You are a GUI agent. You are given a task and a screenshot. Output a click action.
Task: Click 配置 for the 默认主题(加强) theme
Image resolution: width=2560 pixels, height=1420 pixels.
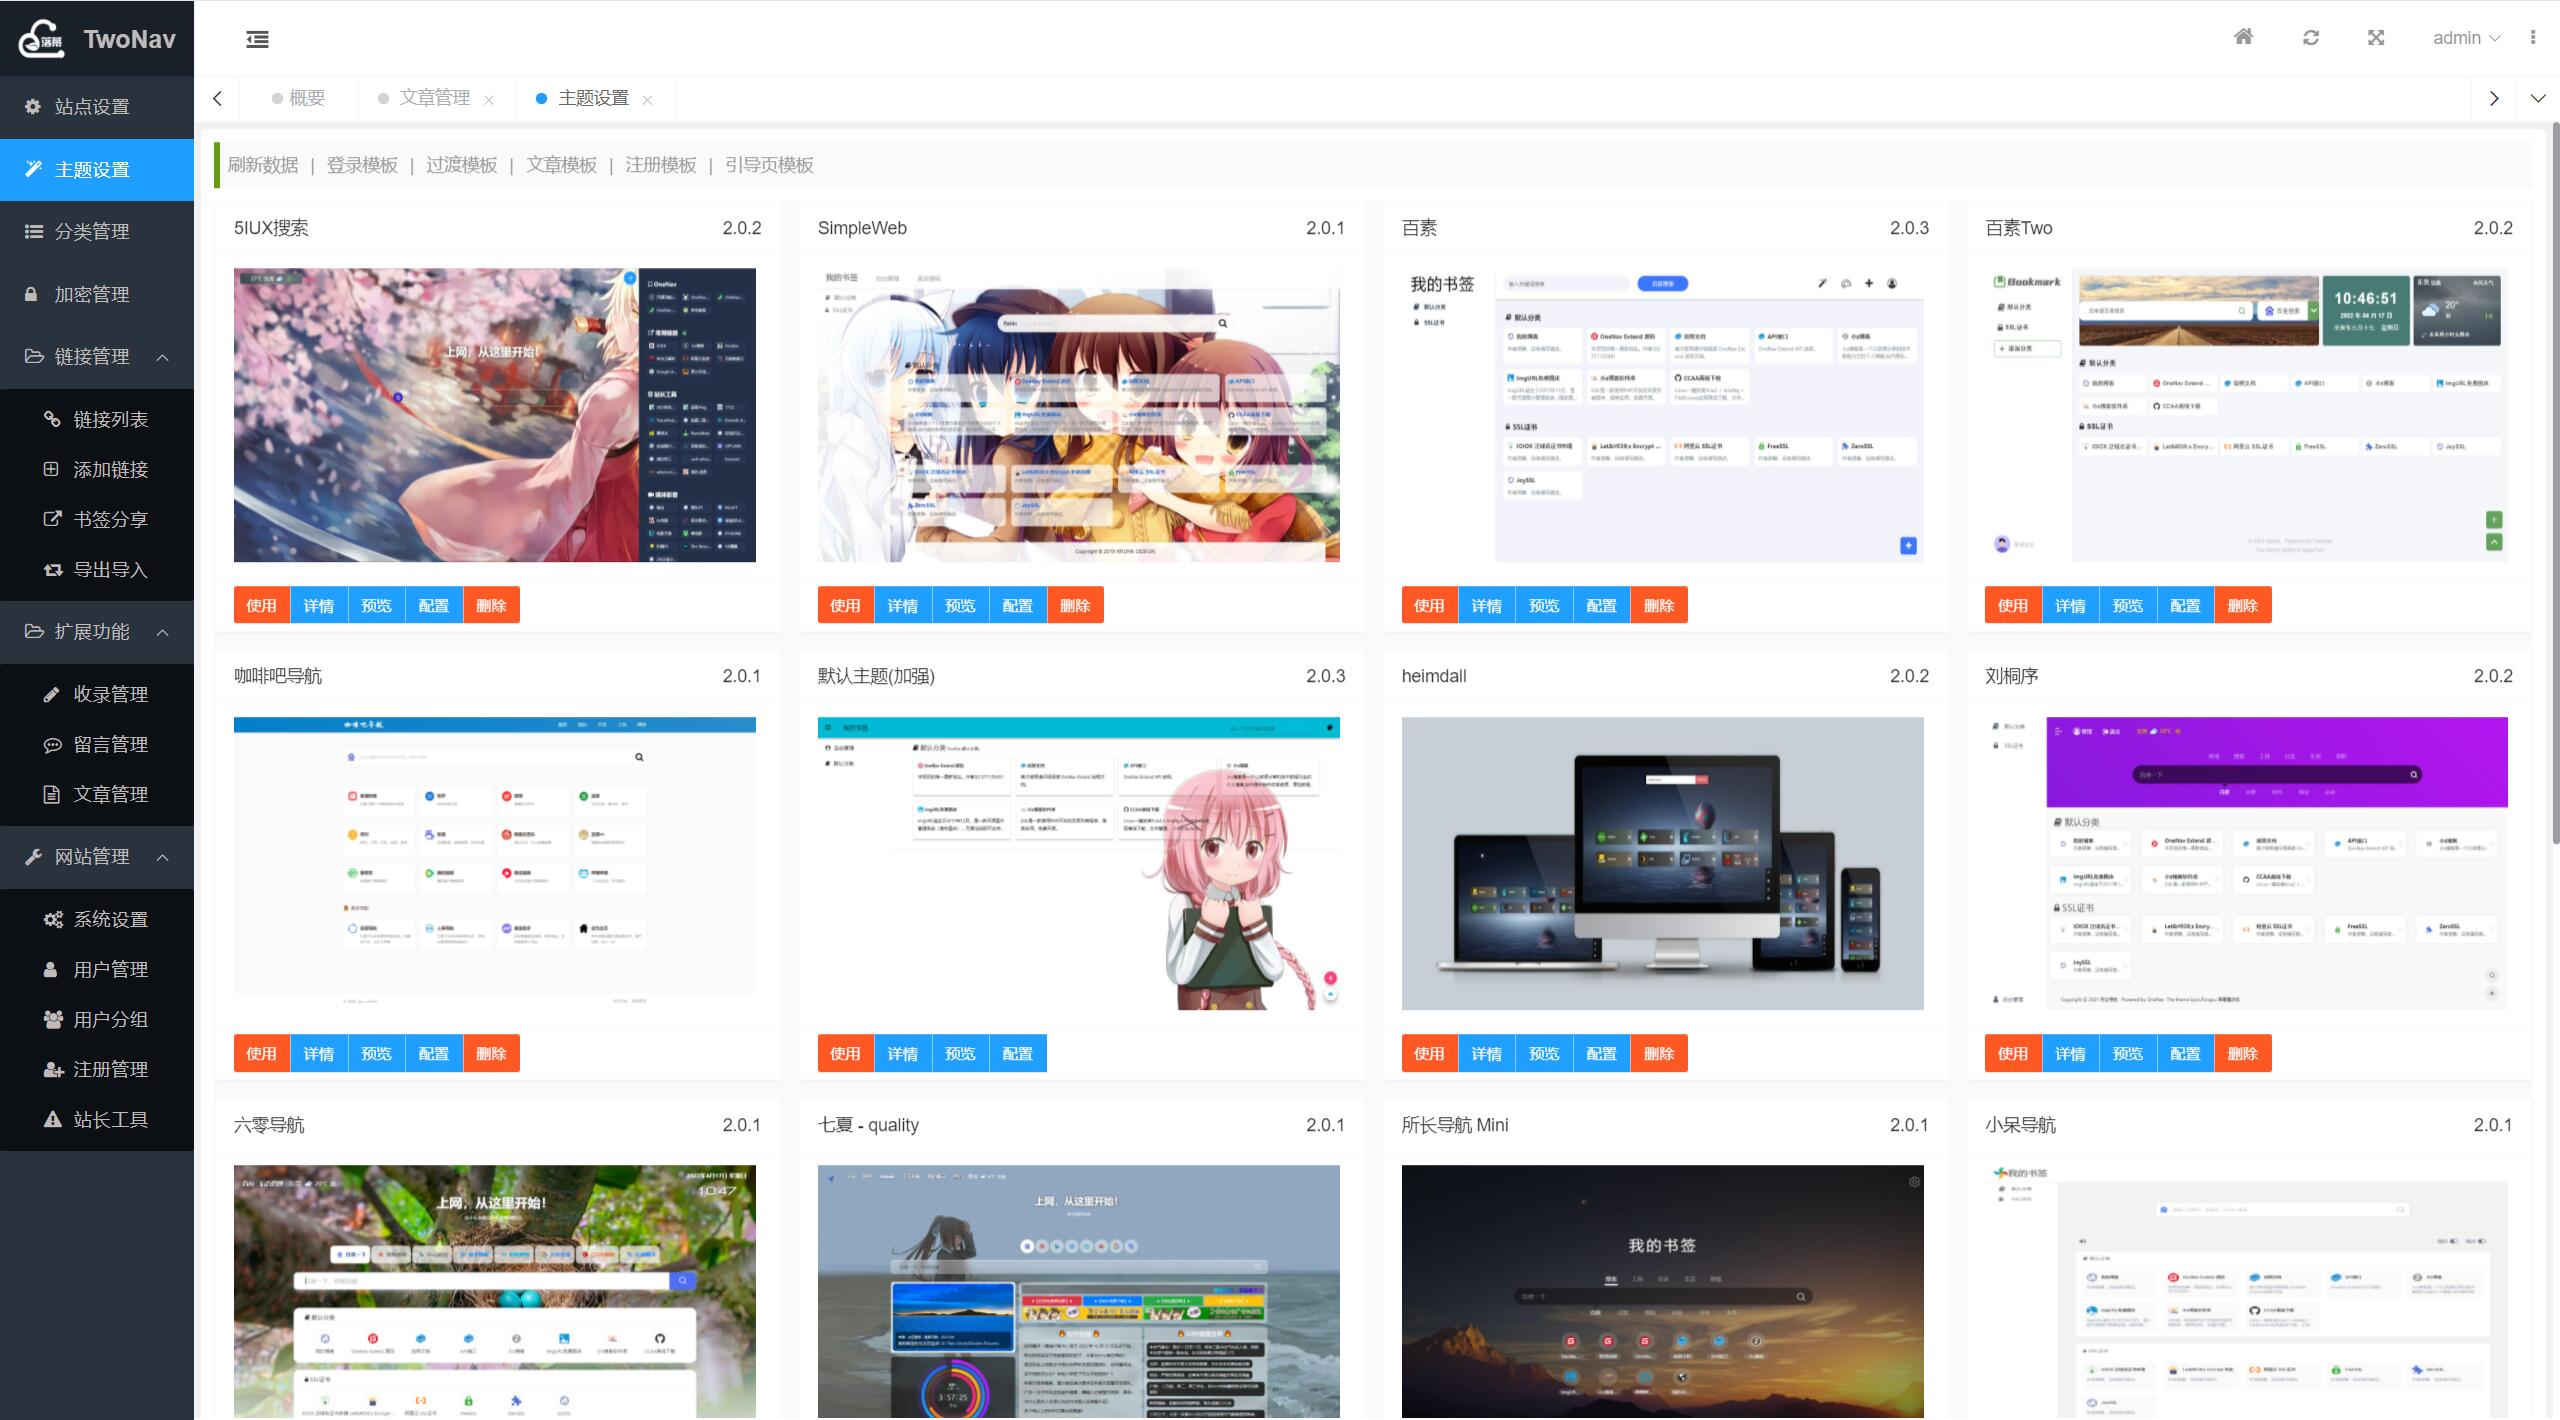[1018, 1053]
